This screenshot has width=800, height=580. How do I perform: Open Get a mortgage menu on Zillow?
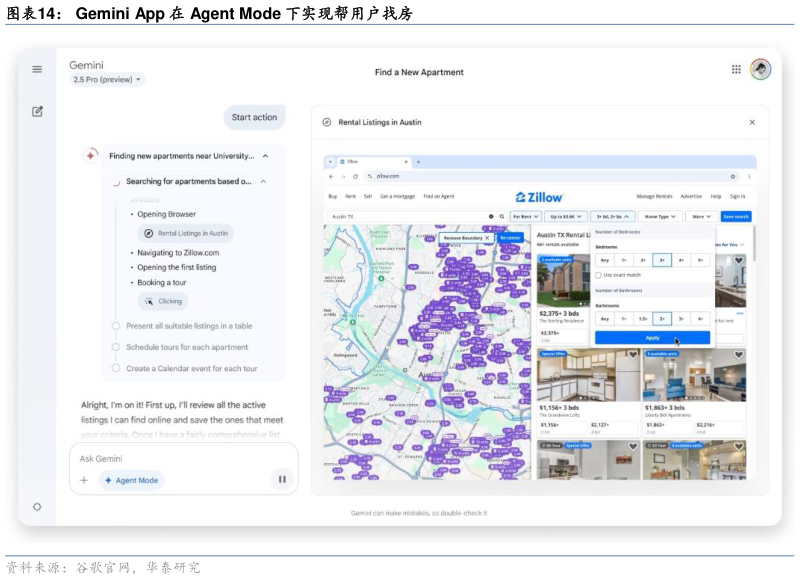[x=397, y=196]
